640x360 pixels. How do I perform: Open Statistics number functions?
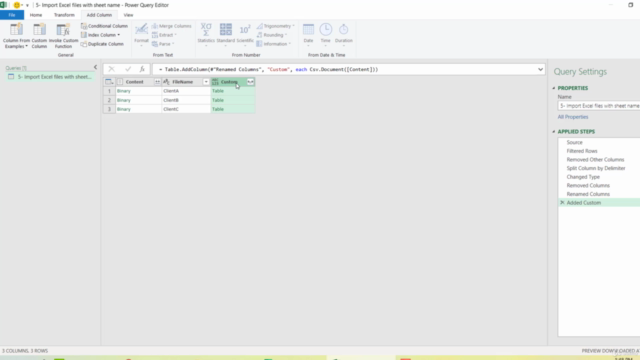[x=206, y=35]
